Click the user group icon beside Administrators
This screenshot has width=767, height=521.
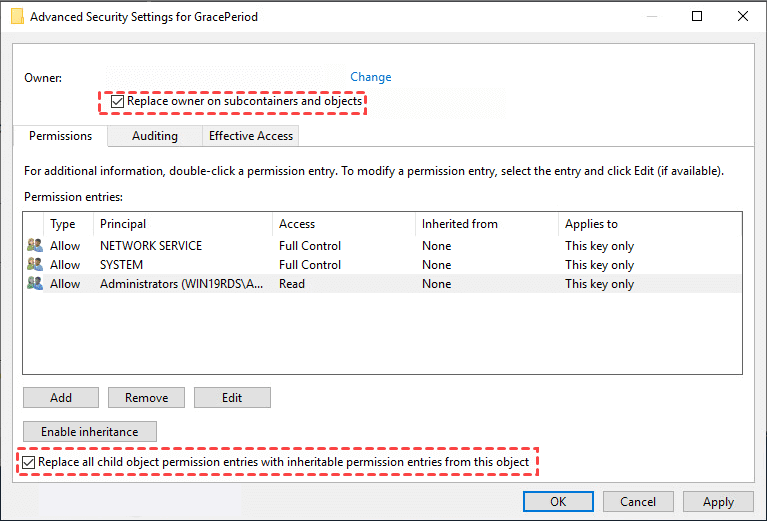35,284
